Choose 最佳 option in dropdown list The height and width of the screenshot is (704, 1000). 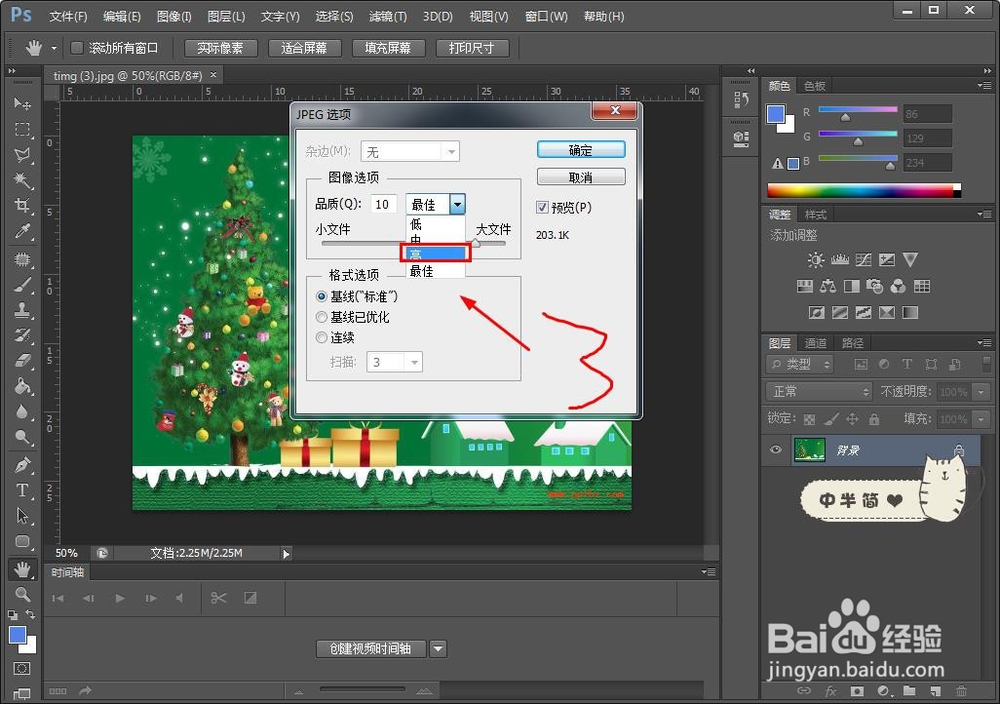click(435, 271)
